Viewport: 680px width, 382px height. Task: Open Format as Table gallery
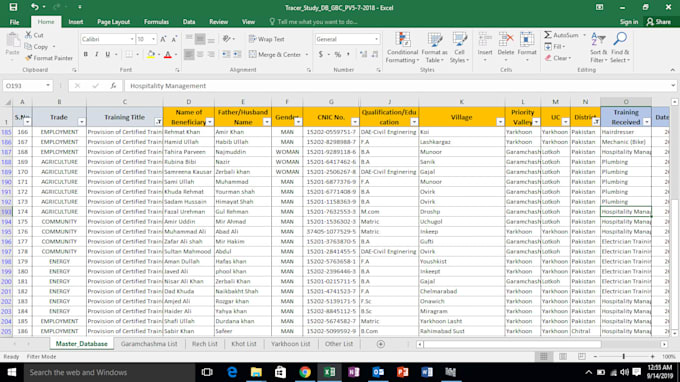[x=434, y=48]
